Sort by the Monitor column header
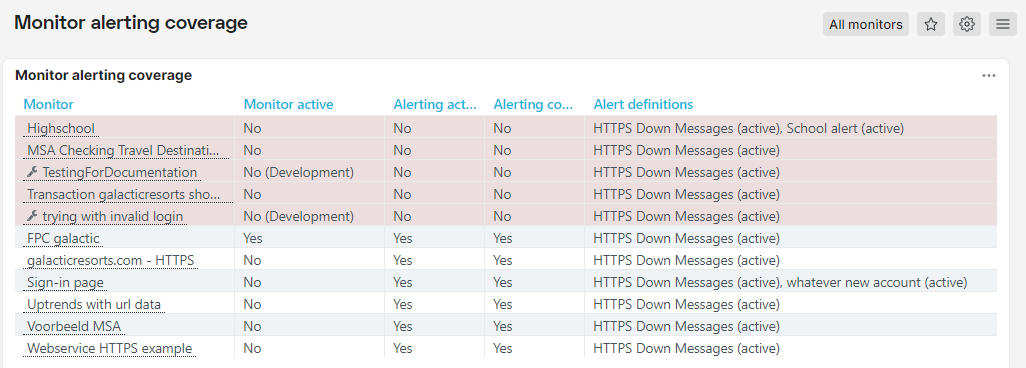The height and width of the screenshot is (368, 1026). tap(48, 104)
